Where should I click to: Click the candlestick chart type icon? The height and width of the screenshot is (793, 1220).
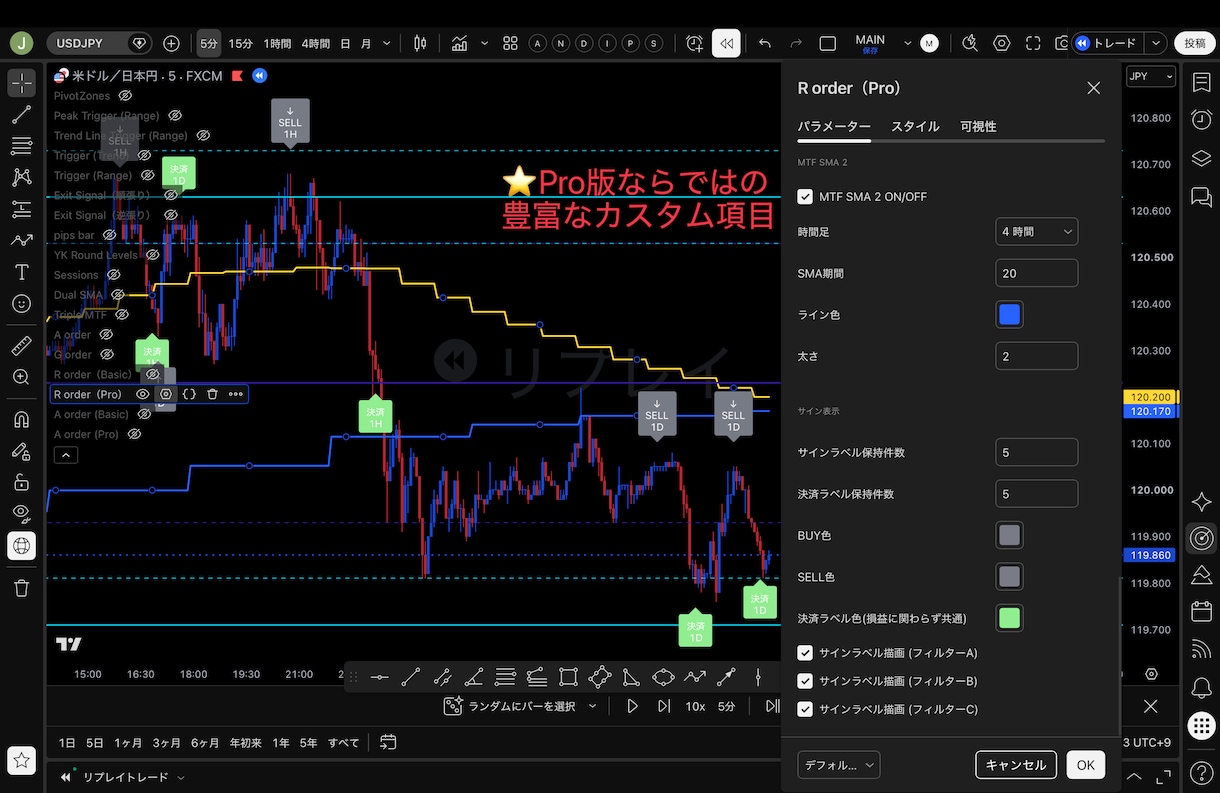coord(420,43)
